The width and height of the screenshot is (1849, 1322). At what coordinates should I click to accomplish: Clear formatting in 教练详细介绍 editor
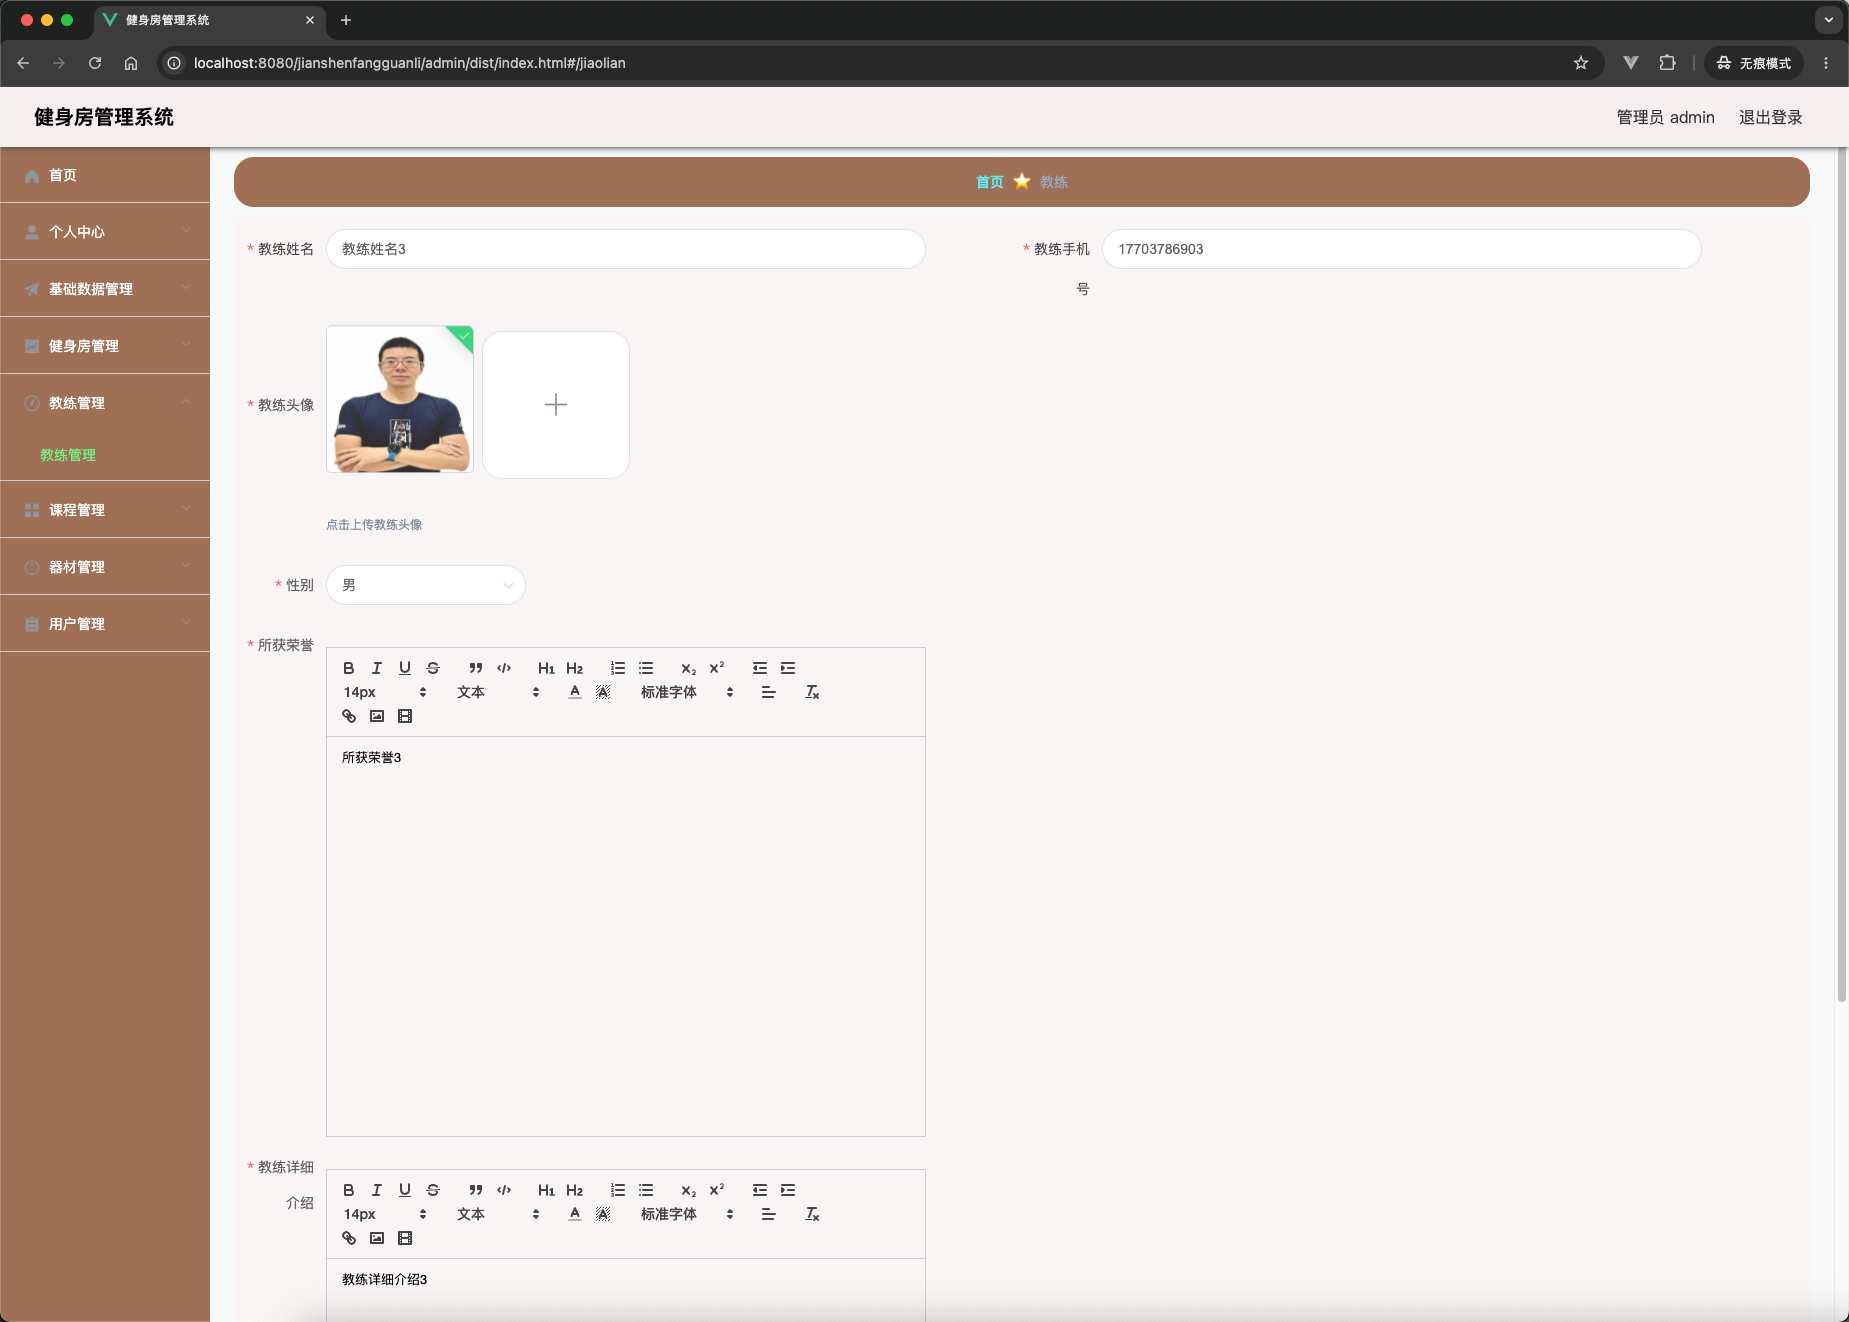point(812,1214)
